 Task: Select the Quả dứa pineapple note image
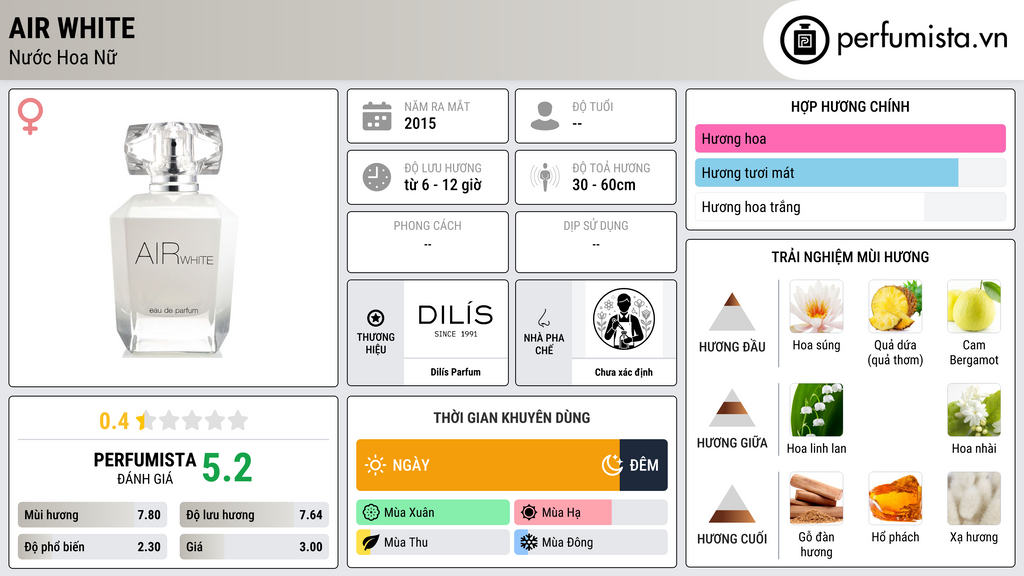click(x=895, y=307)
